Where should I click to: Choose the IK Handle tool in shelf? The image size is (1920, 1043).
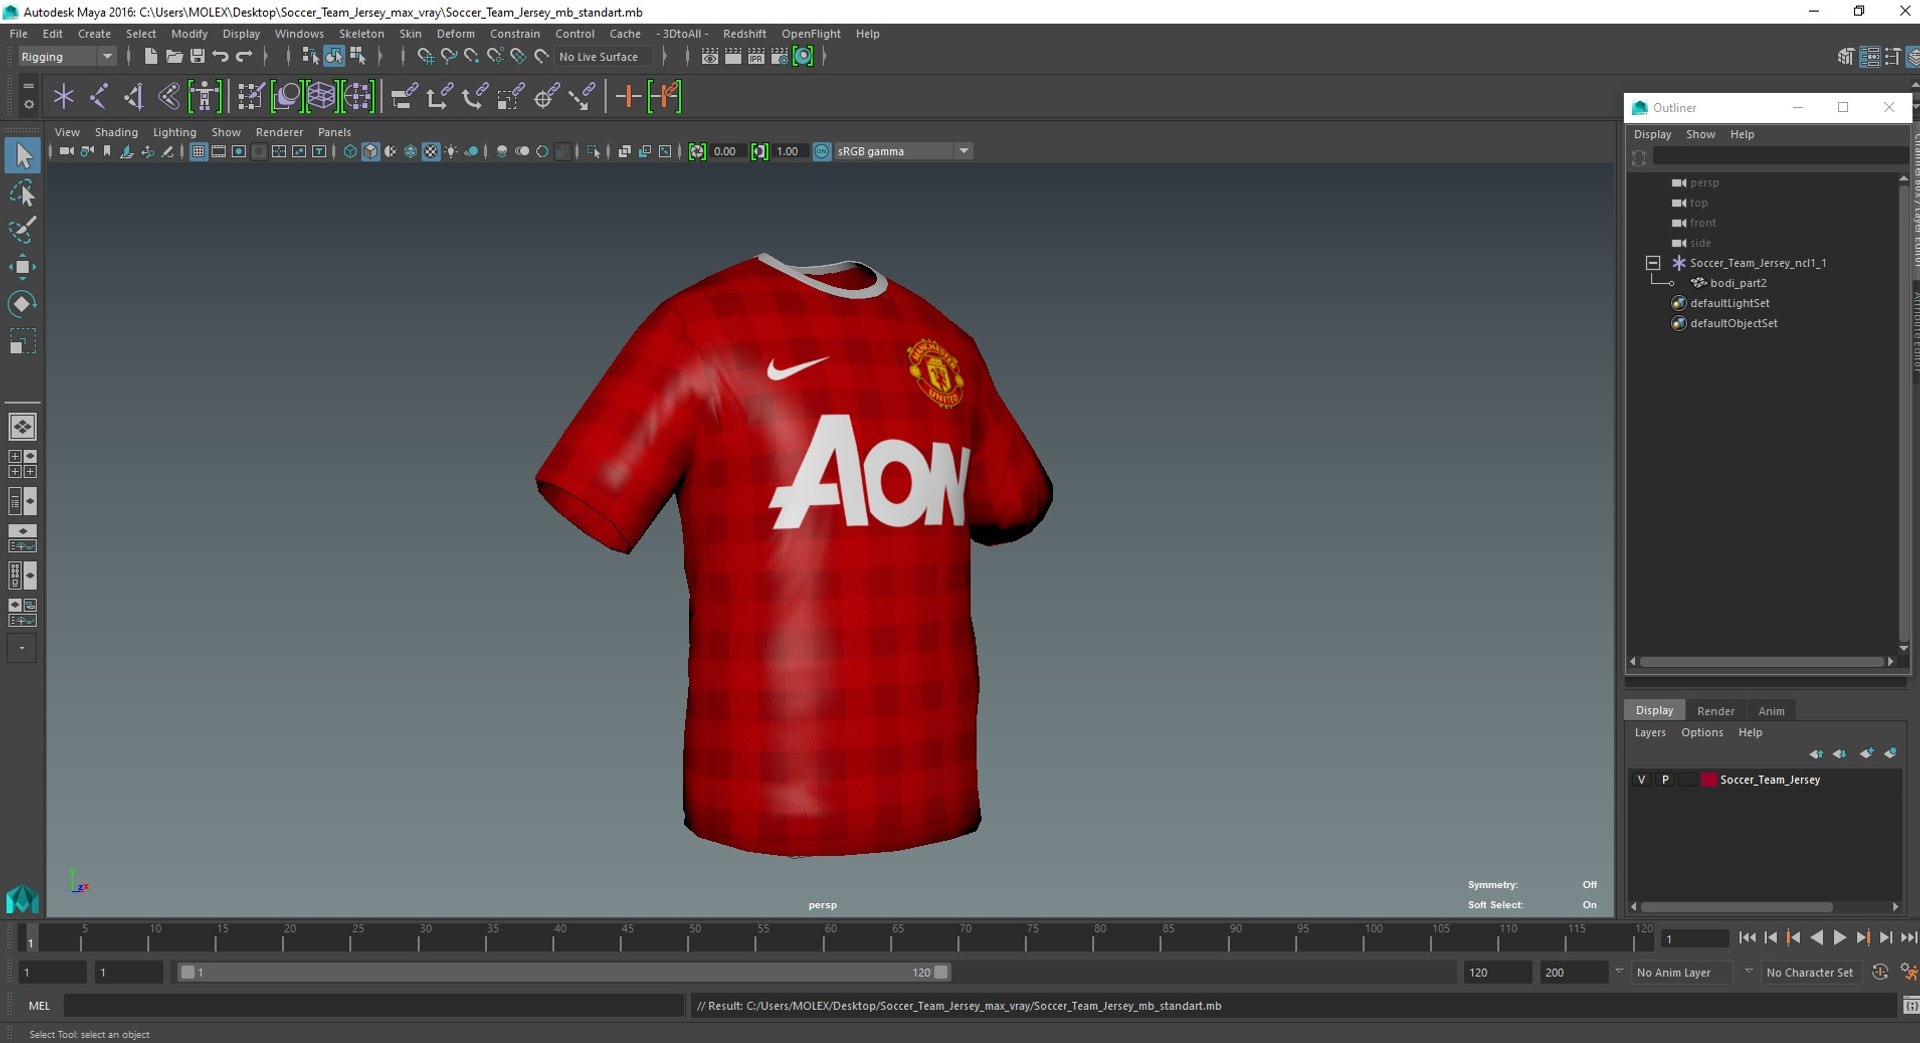pyautogui.click(x=133, y=97)
